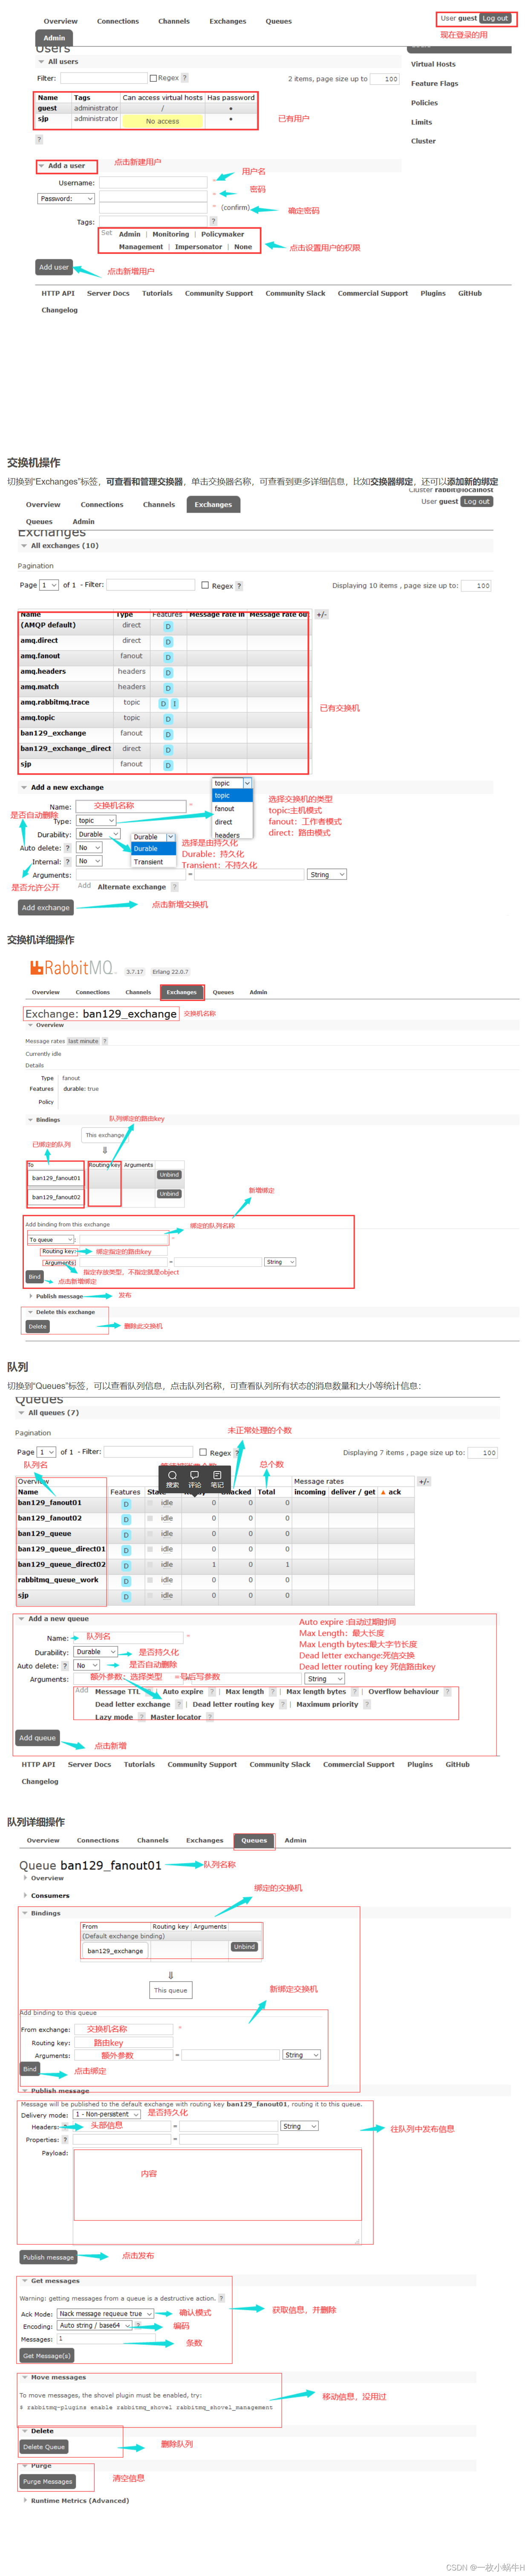Open the Connections tab on the Users page

click(118, 21)
